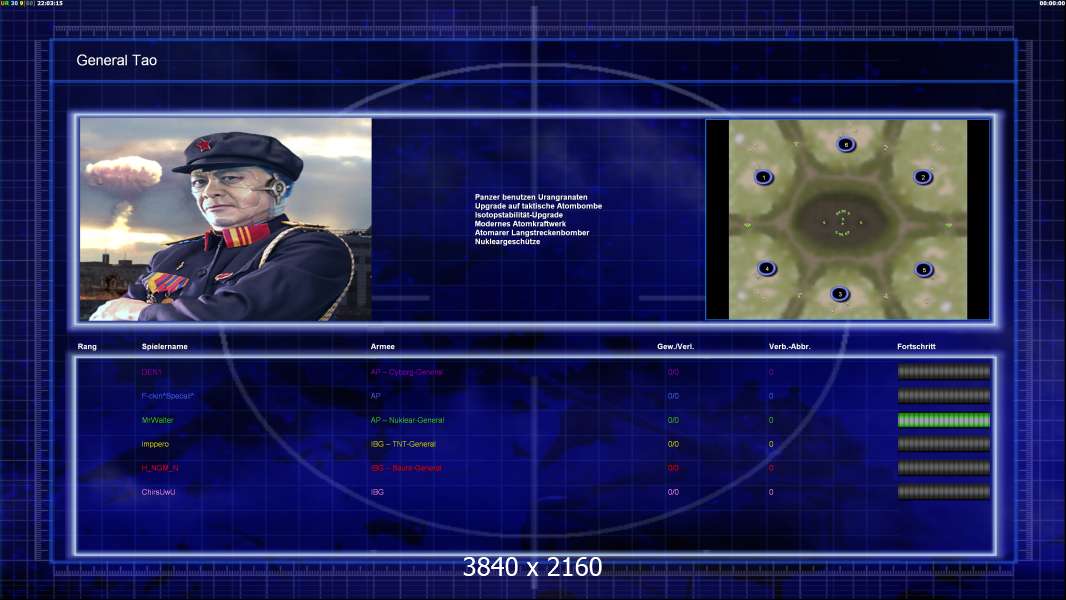Click MrWalter's 0/0 win/loss value
The height and width of the screenshot is (600, 1066).
673,420
